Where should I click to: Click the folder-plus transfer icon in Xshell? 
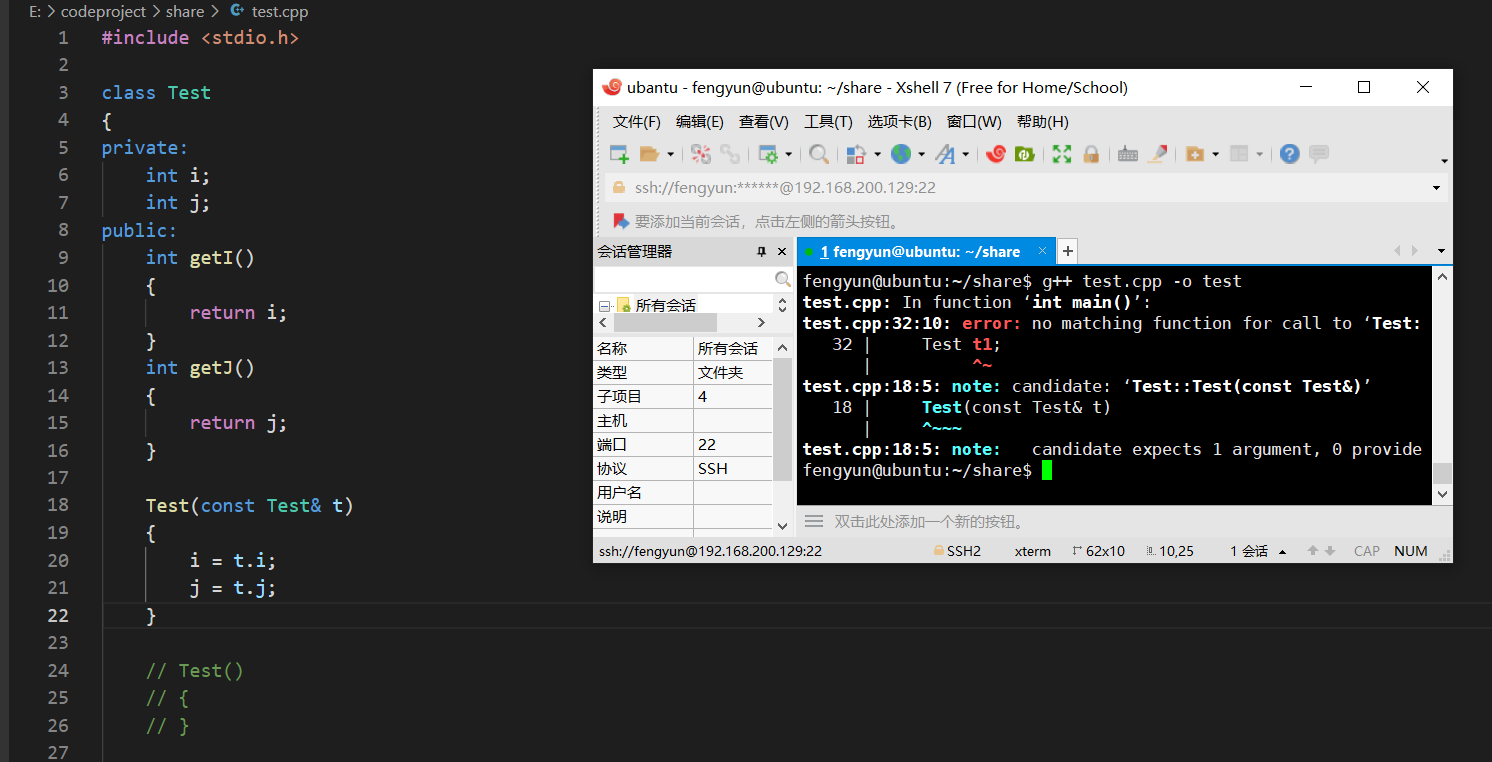1194,154
